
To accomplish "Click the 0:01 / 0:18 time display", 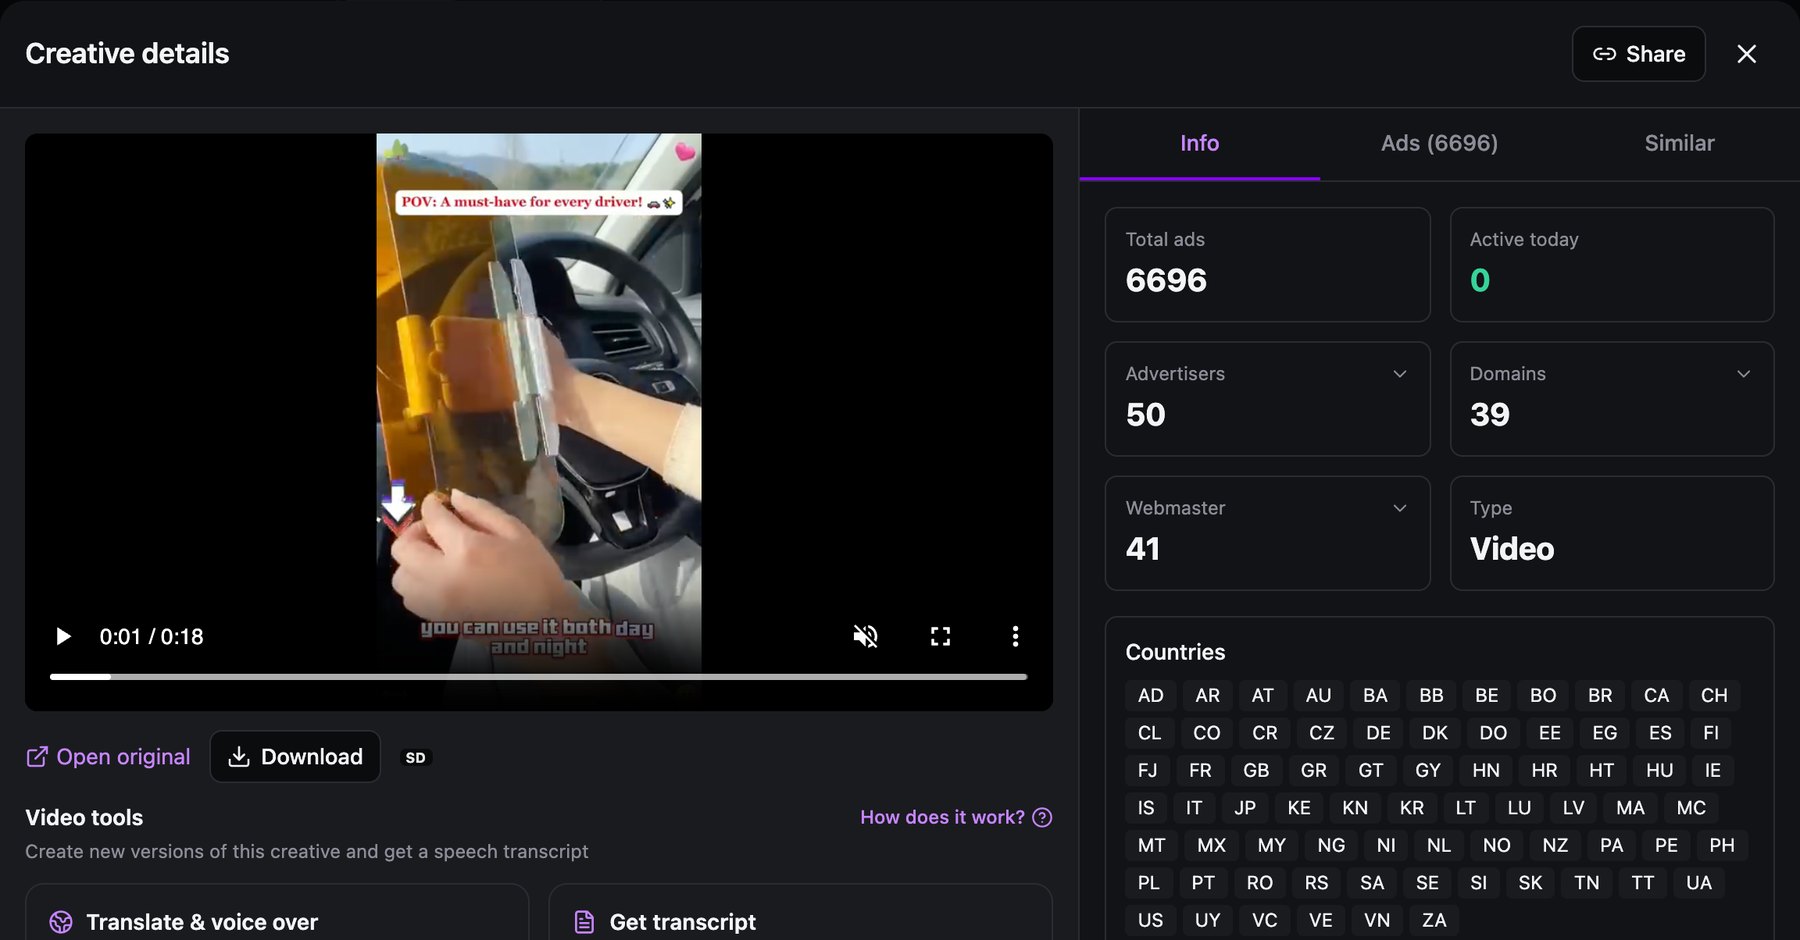I will click(151, 637).
